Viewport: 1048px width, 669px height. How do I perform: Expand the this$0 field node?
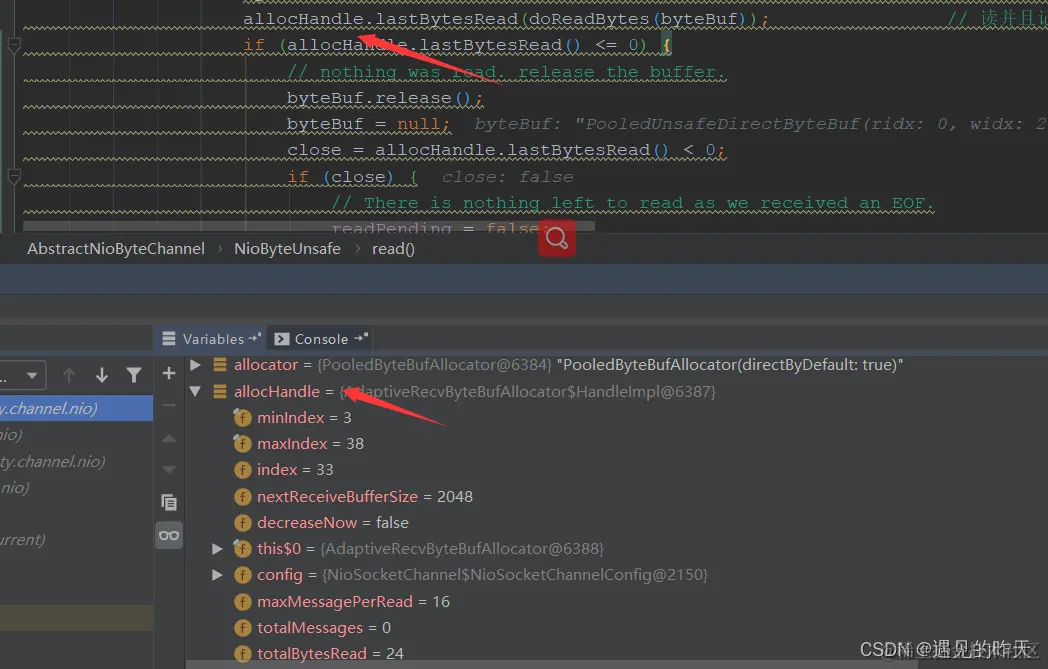click(x=217, y=549)
